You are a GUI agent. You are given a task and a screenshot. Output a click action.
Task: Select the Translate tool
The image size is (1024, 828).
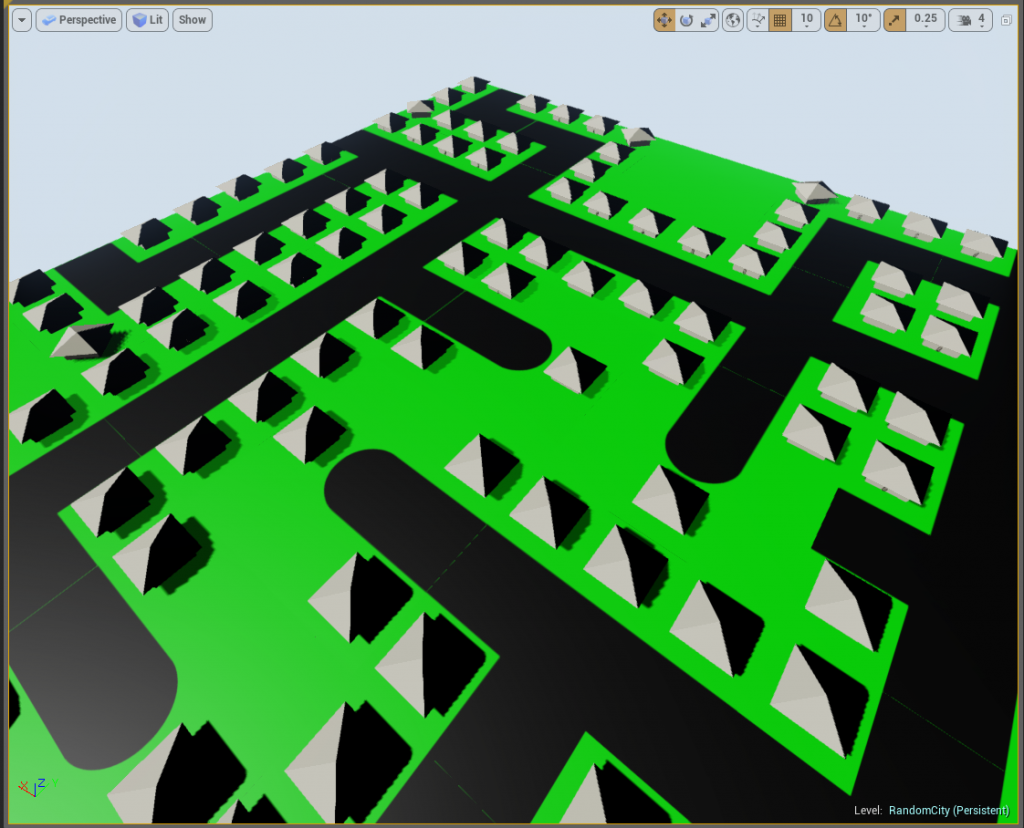click(x=665, y=19)
